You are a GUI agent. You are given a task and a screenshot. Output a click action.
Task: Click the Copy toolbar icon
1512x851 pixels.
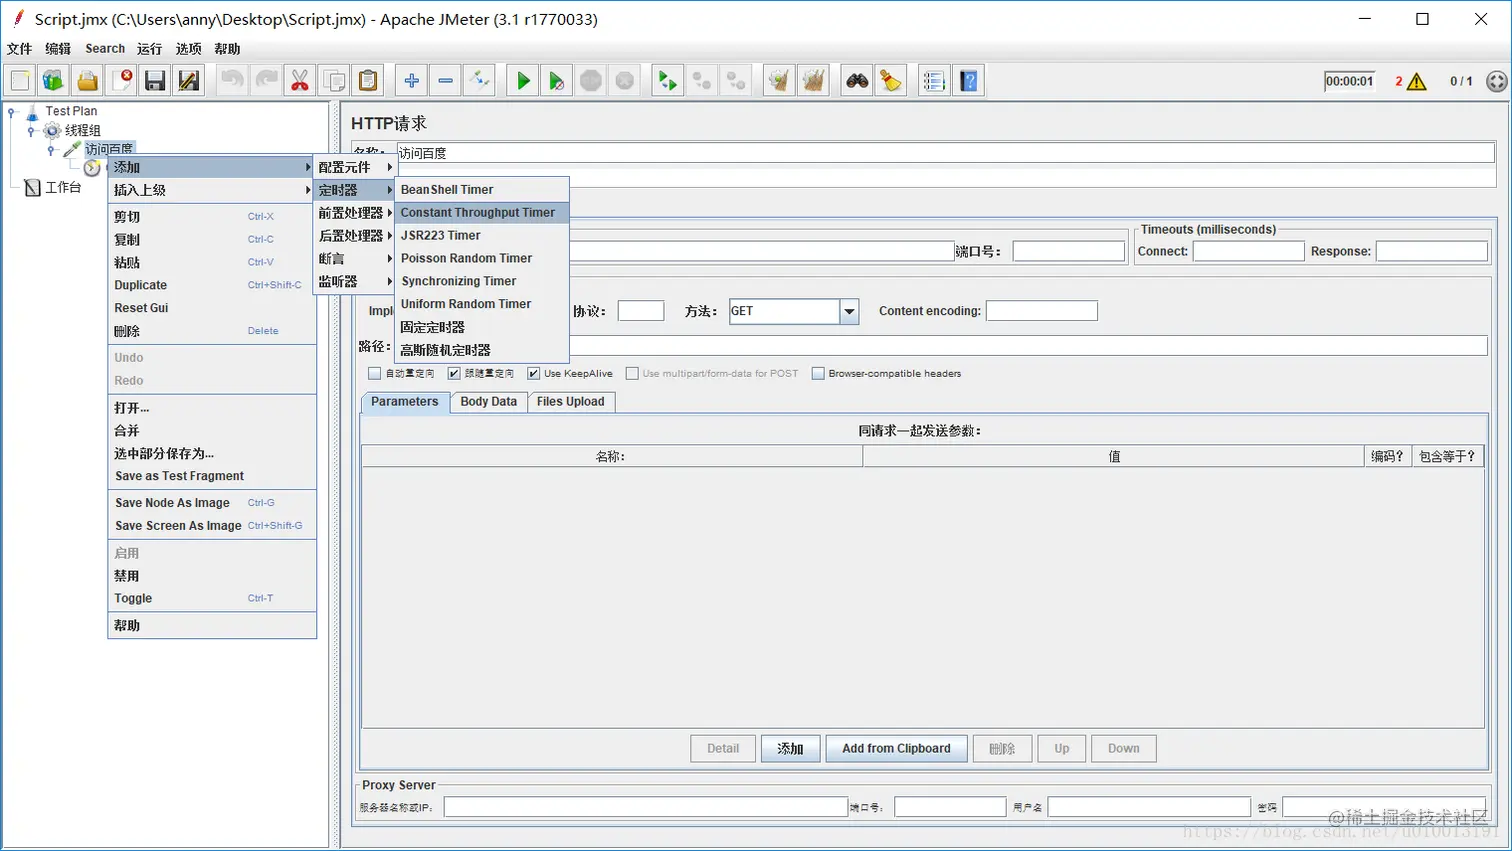point(334,81)
